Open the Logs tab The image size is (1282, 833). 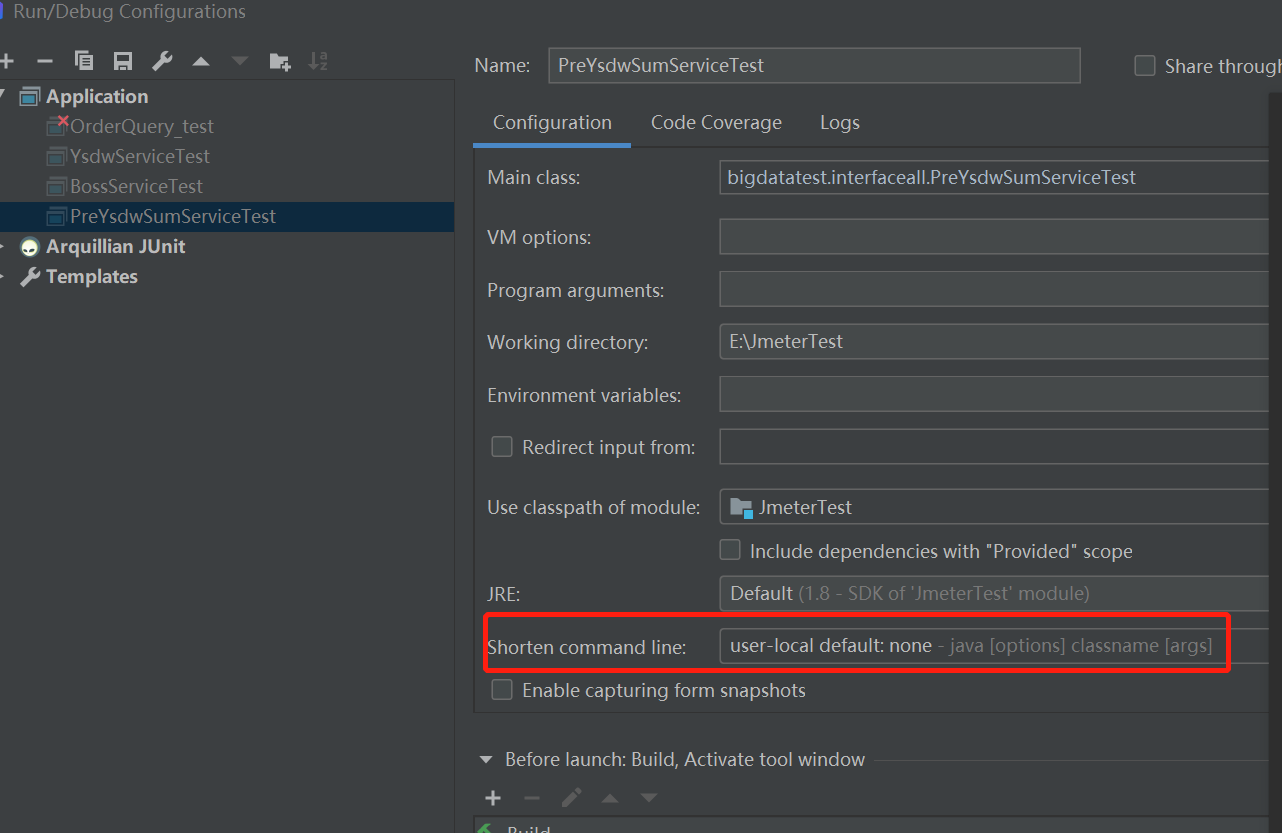point(839,123)
